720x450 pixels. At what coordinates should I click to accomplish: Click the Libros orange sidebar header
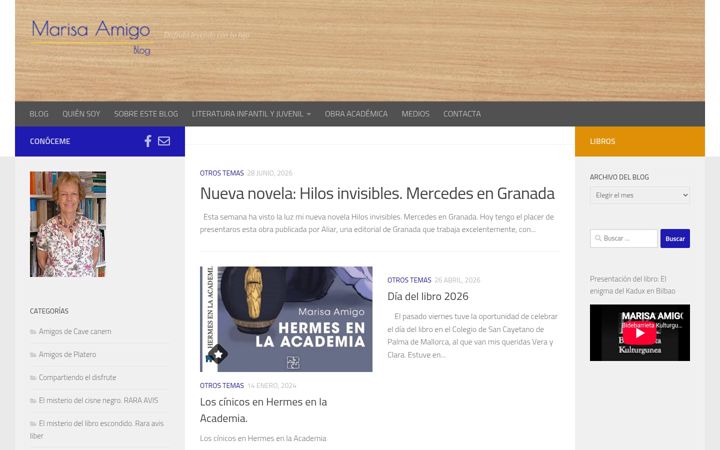(640, 141)
